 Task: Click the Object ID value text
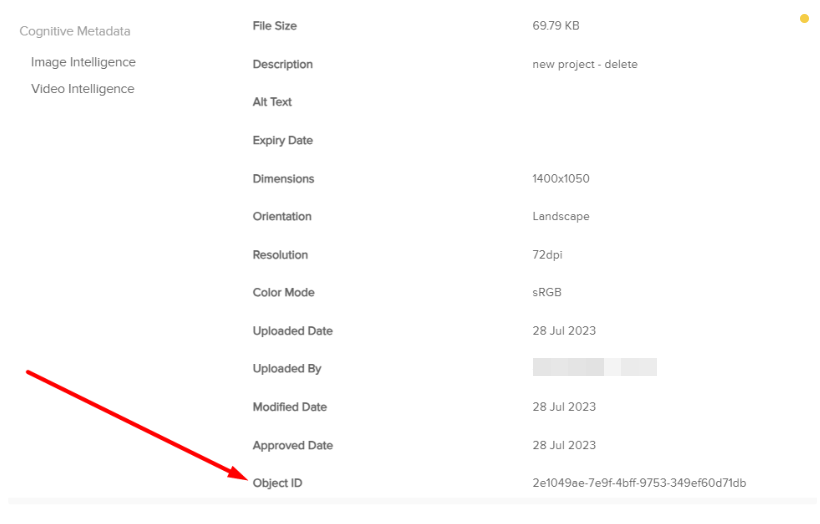point(639,483)
